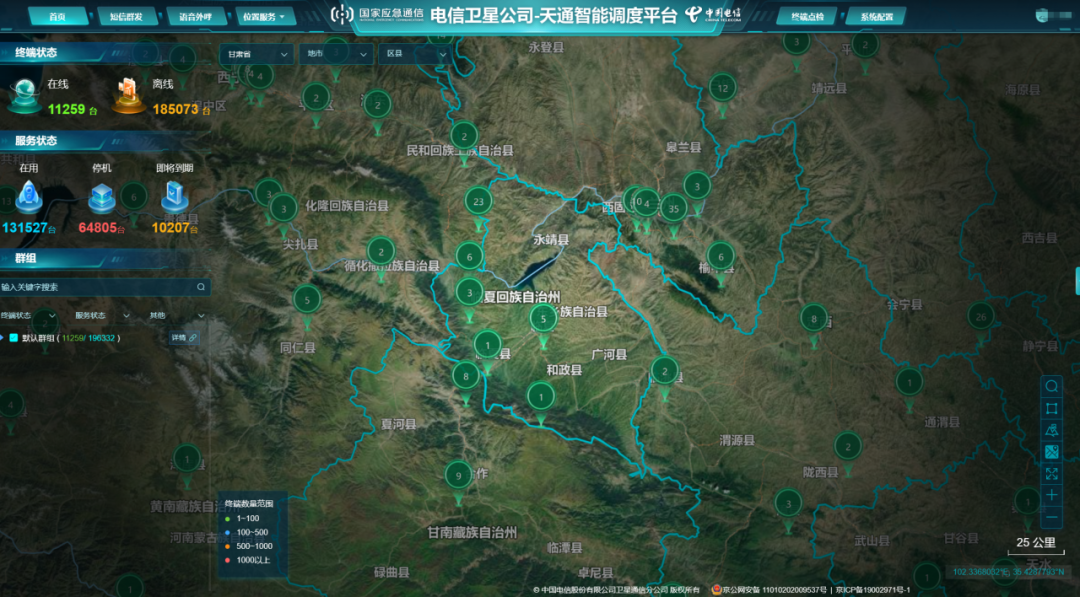Open the 语音外呼 menu
Screen dimensions: 1080x597
click(x=196, y=17)
